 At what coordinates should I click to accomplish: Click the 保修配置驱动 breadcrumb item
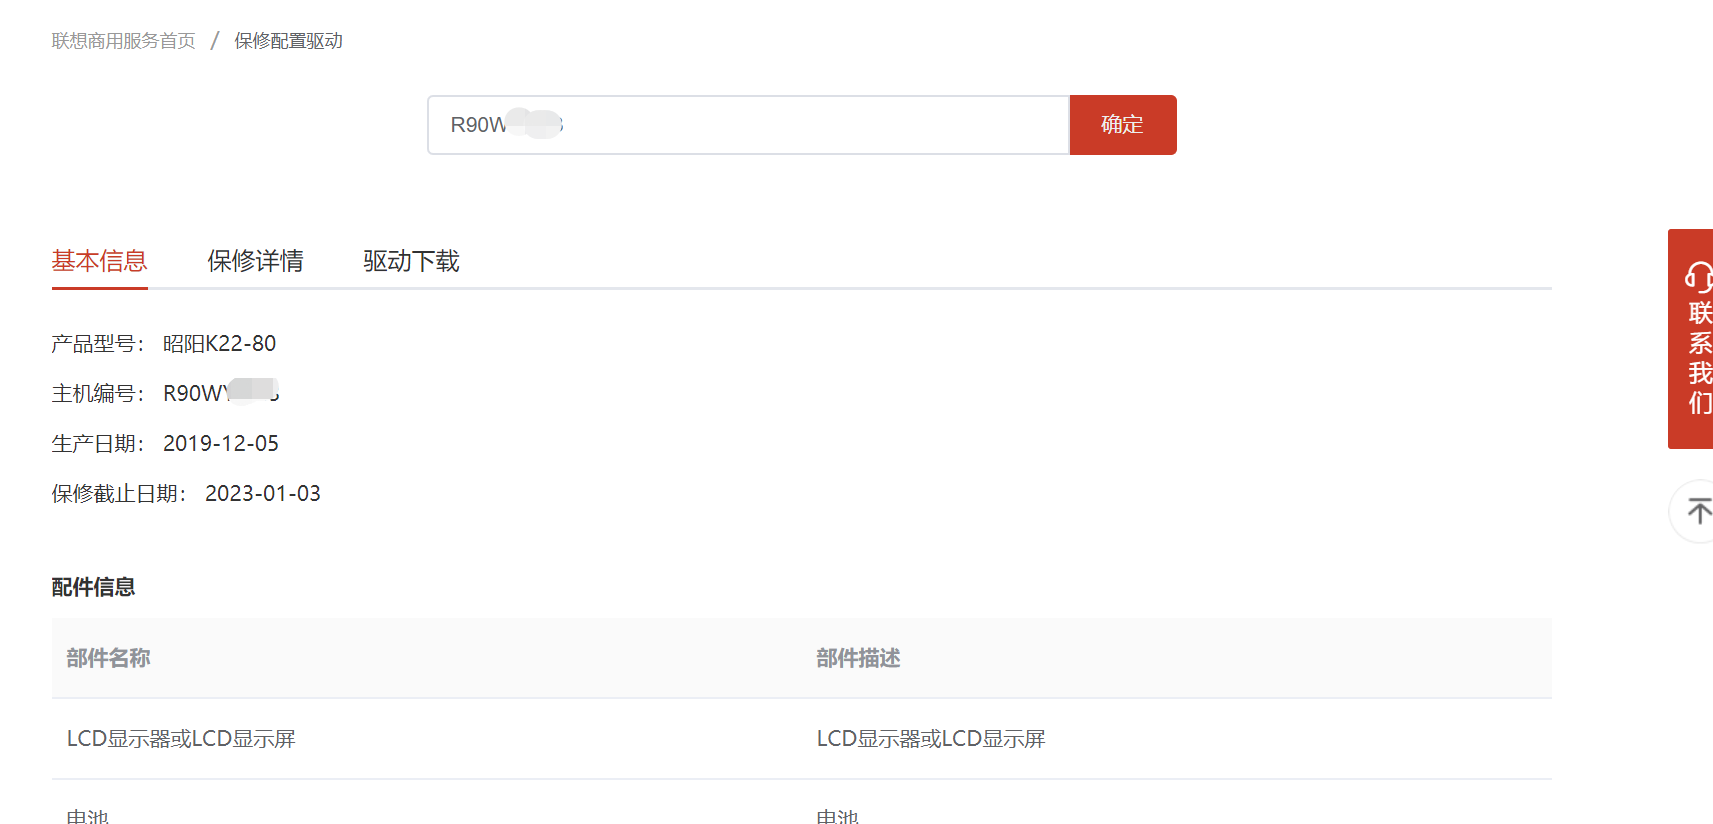point(288,41)
